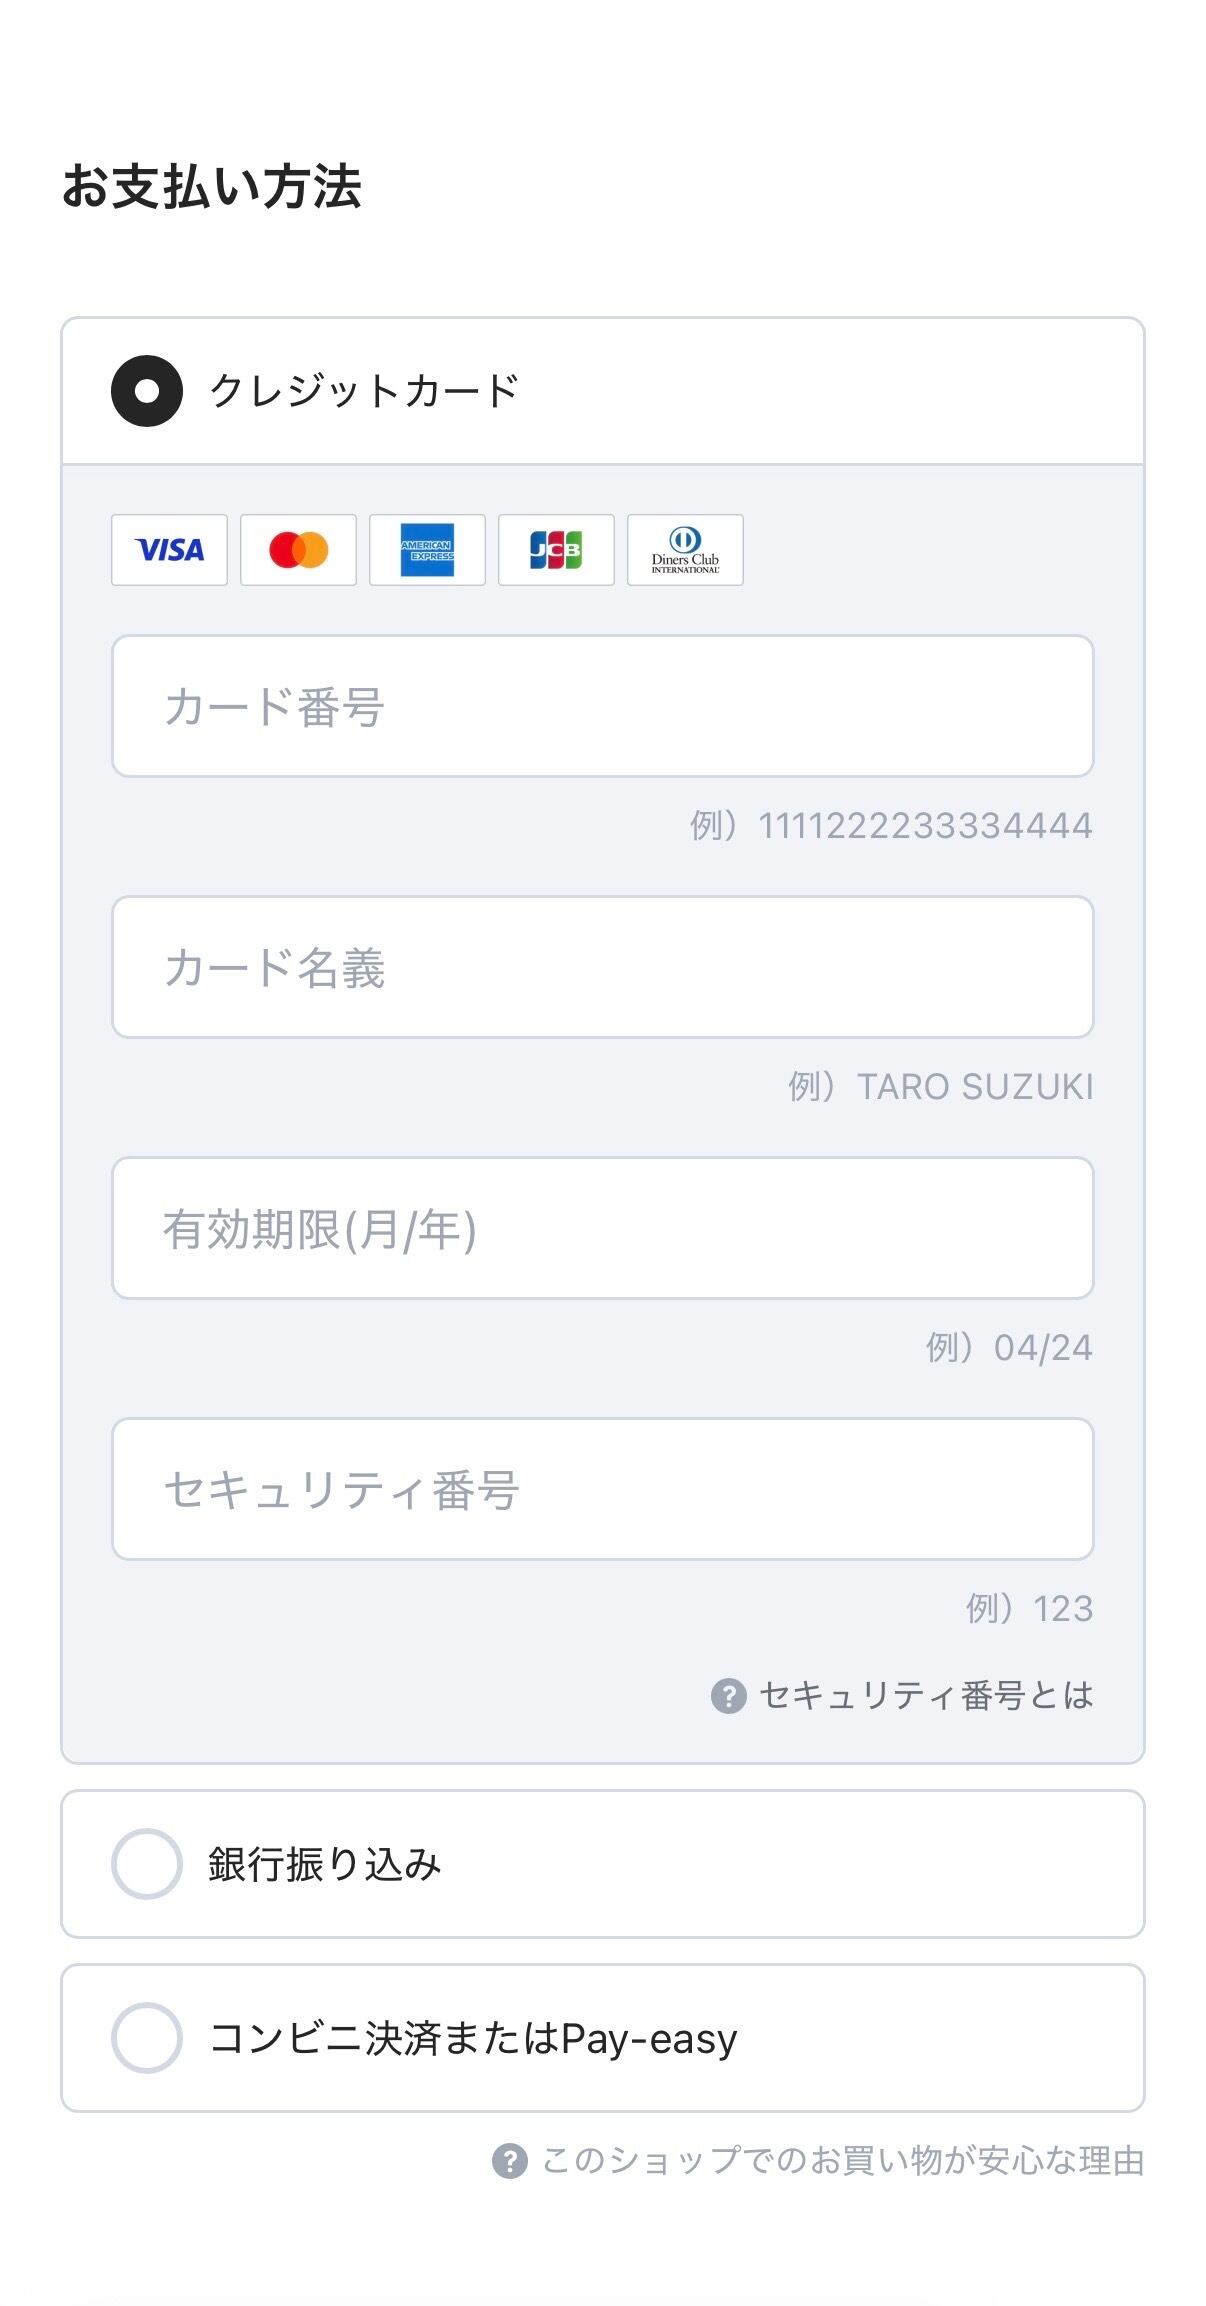Click the JCB card logo

click(x=556, y=550)
